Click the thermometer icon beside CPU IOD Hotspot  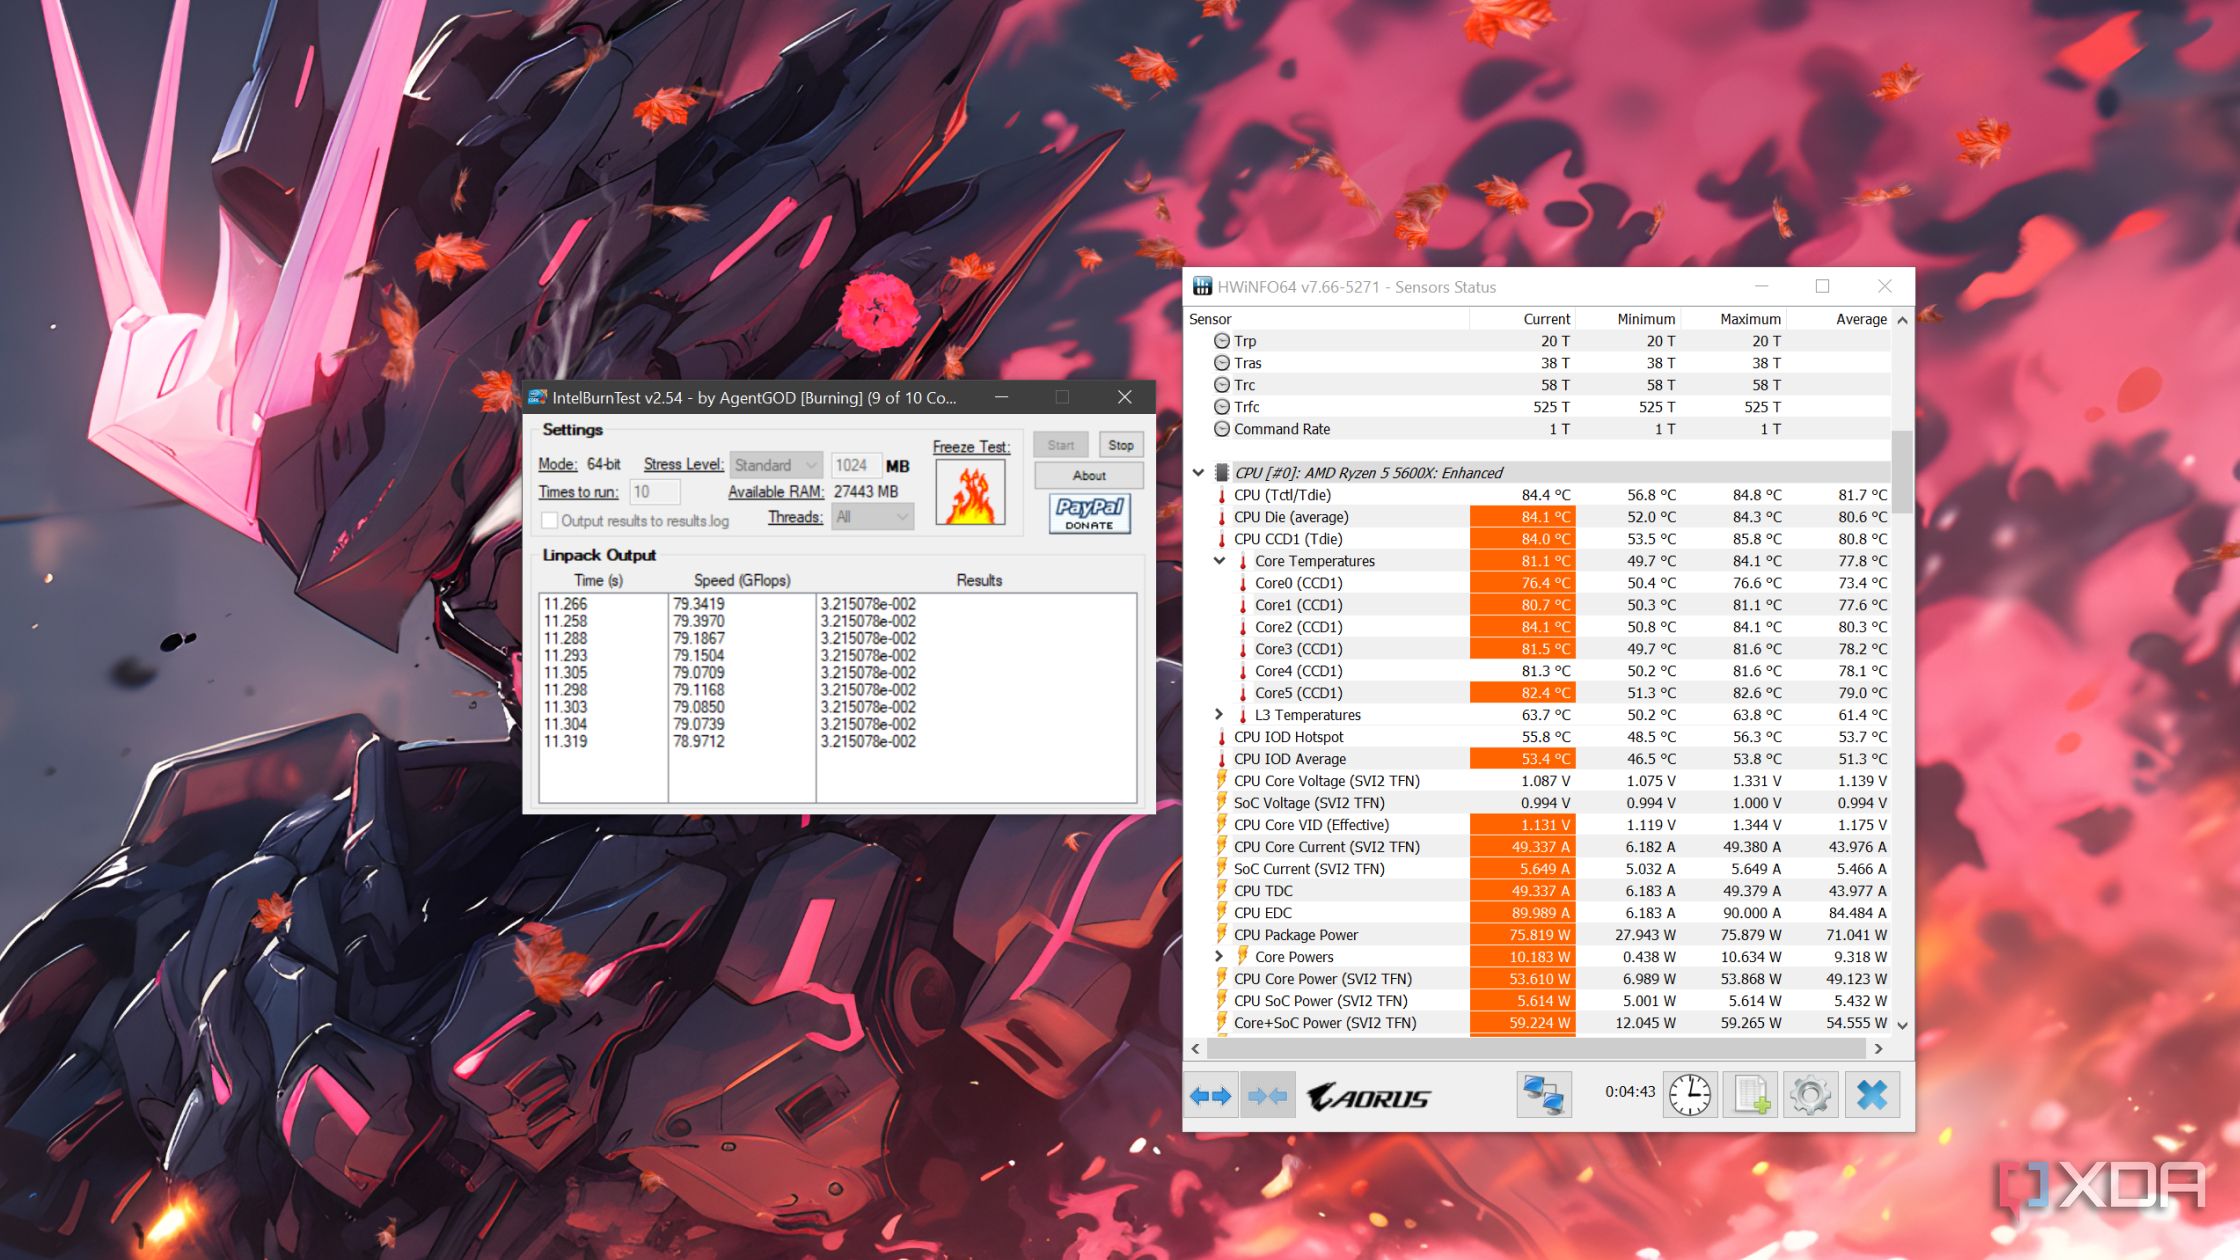click(1222, 737)
